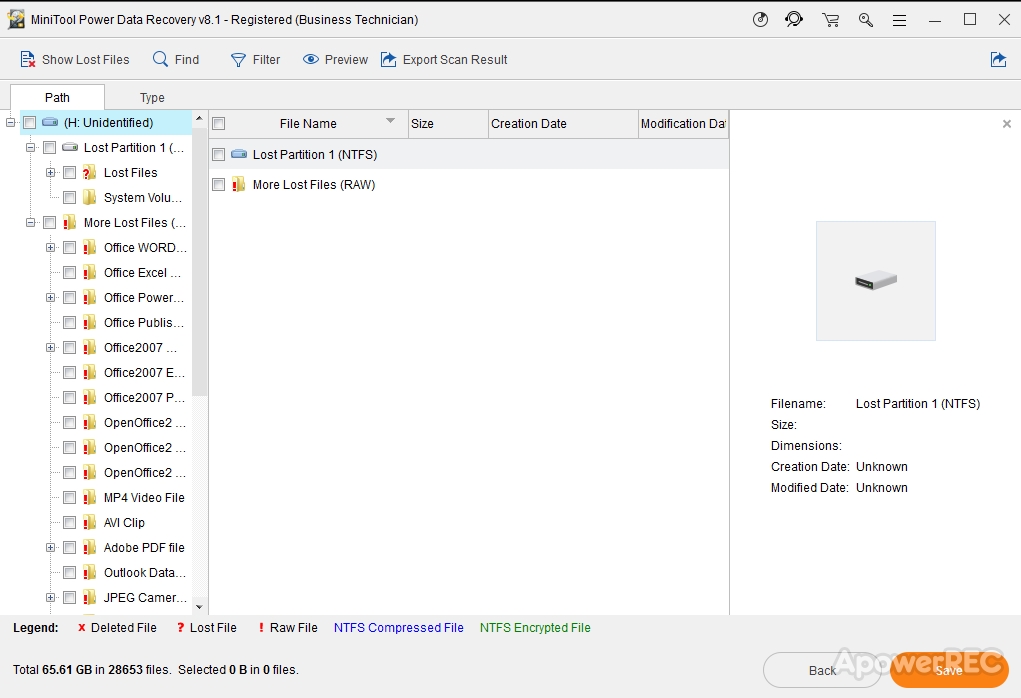
Task: Click the register key icon
Action: [x=865, y=20]
